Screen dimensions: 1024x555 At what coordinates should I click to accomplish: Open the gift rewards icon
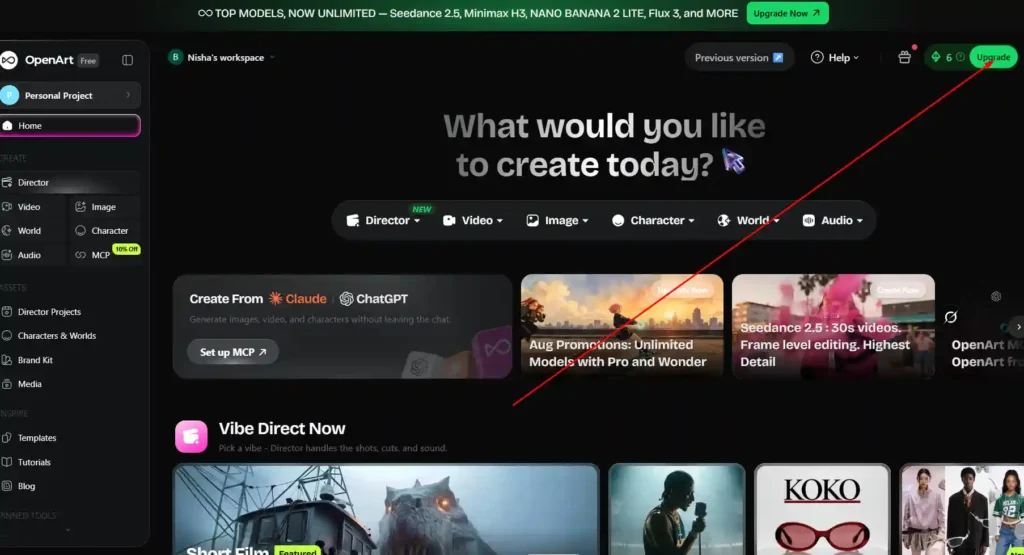tap(904, 57)
